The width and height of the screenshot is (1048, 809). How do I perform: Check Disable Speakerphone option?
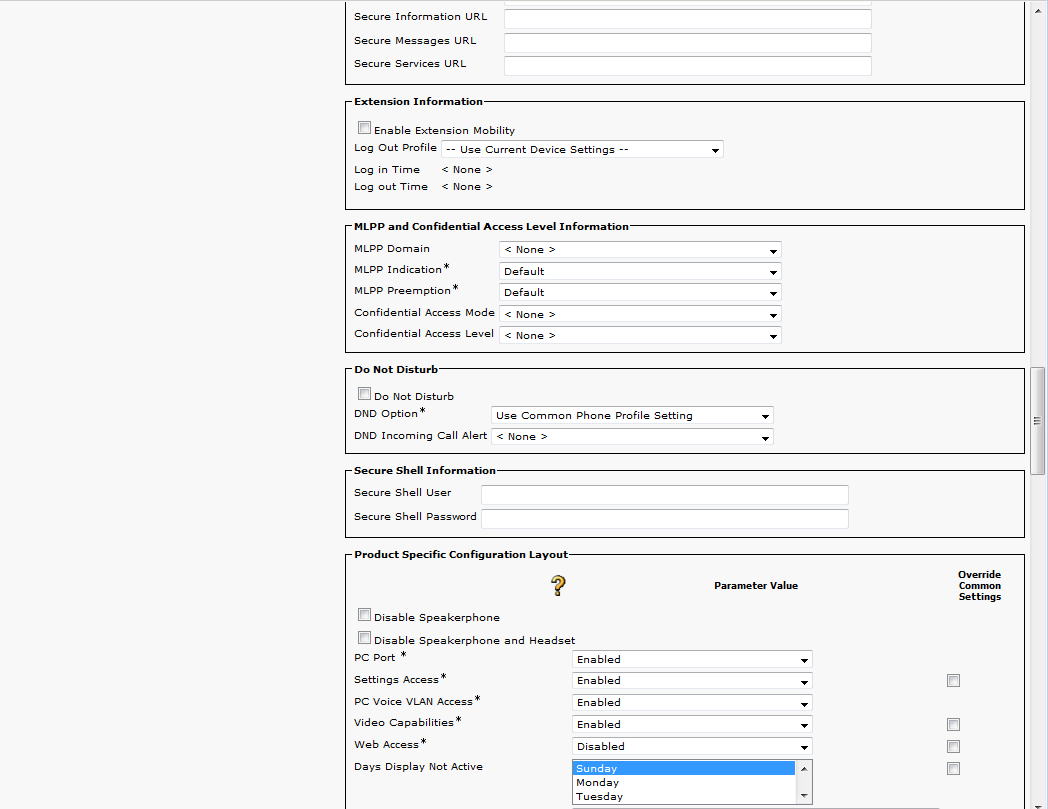tap(365, 615)
